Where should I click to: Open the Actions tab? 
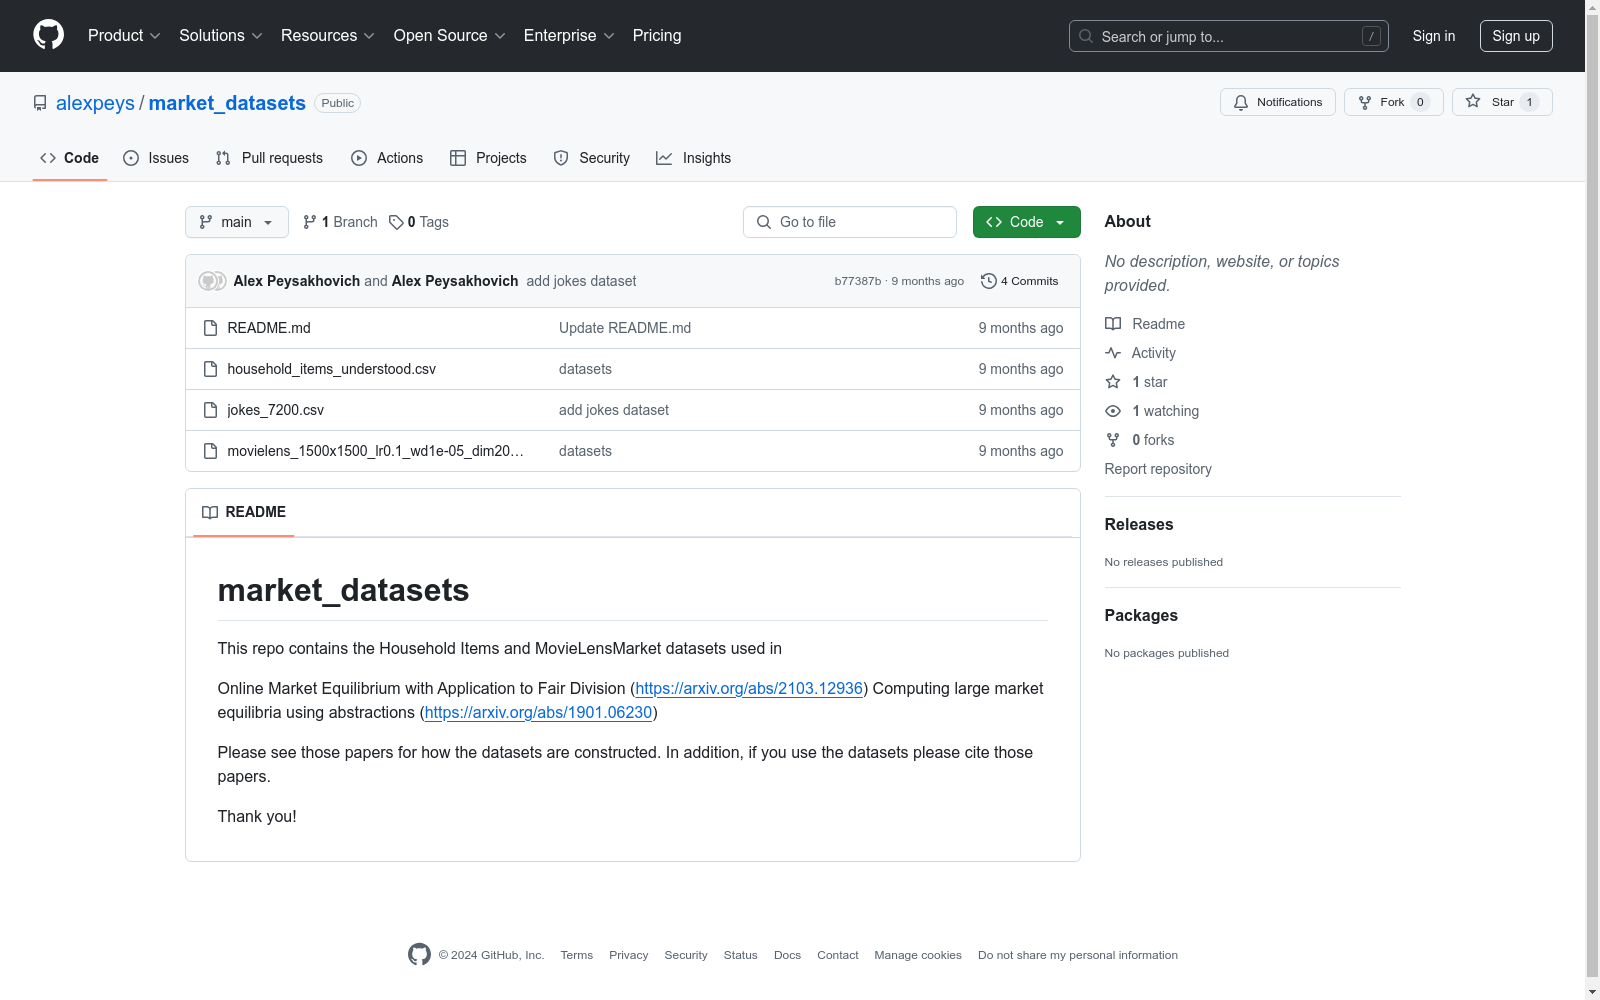387,158
